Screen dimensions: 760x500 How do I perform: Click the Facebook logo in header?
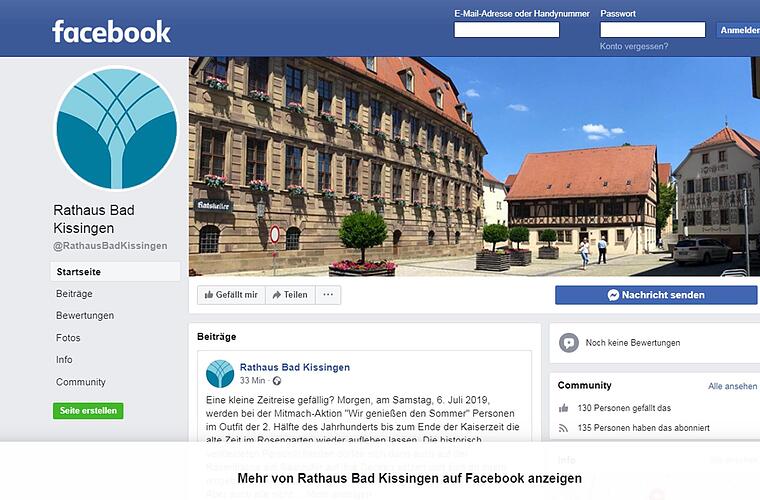(111, 32)
